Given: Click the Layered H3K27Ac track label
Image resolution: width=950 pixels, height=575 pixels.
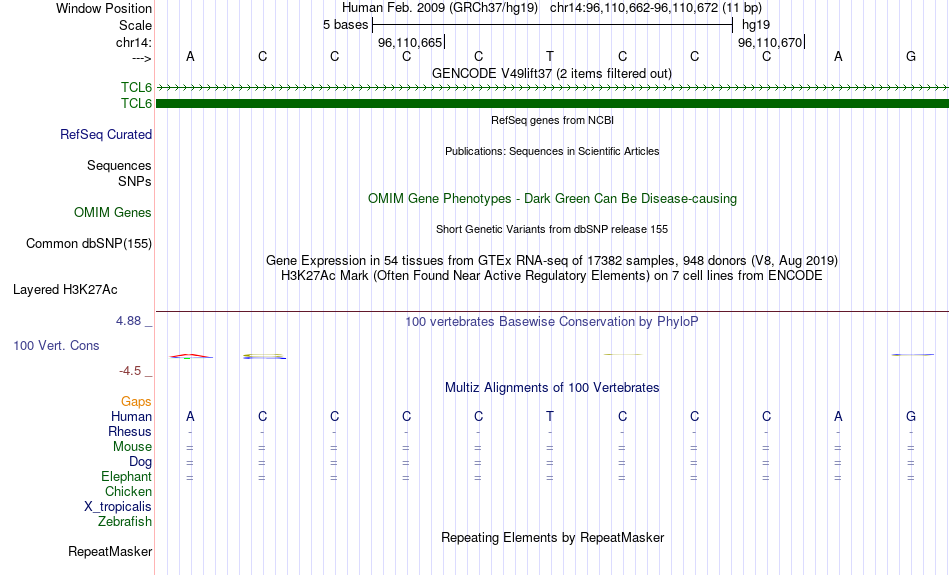Looking at the screenshot, I should 65,290.
